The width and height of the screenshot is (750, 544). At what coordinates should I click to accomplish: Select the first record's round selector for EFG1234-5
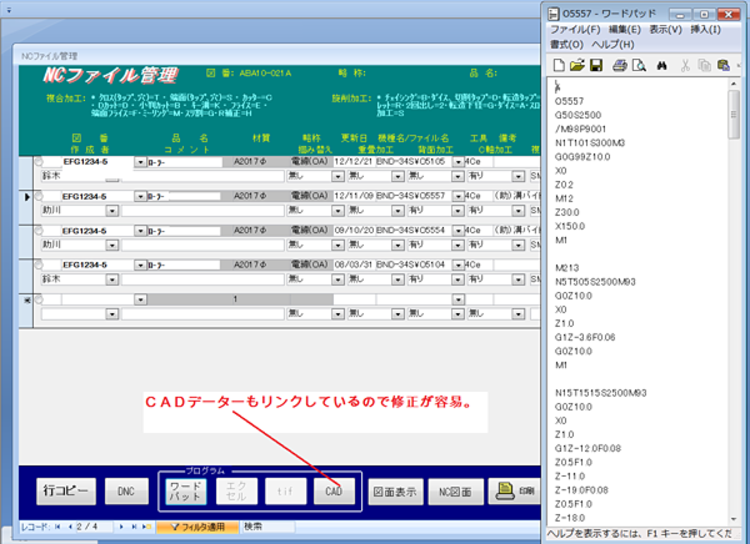(x=40, y=161)
